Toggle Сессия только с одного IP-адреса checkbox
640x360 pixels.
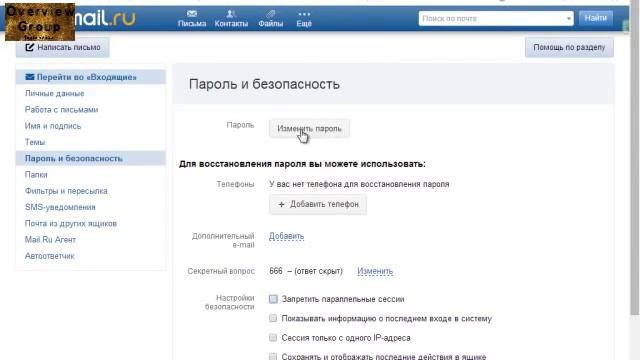[273, 338]
